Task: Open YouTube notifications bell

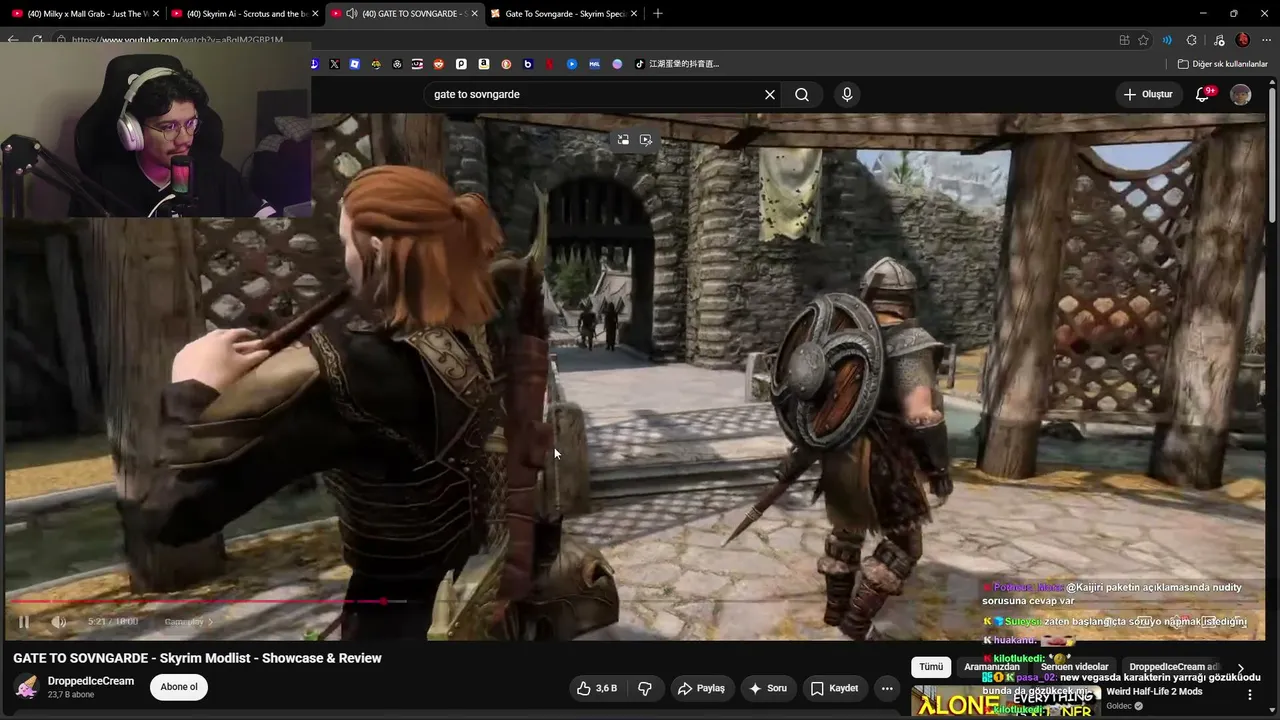Action: [1203, 95]
